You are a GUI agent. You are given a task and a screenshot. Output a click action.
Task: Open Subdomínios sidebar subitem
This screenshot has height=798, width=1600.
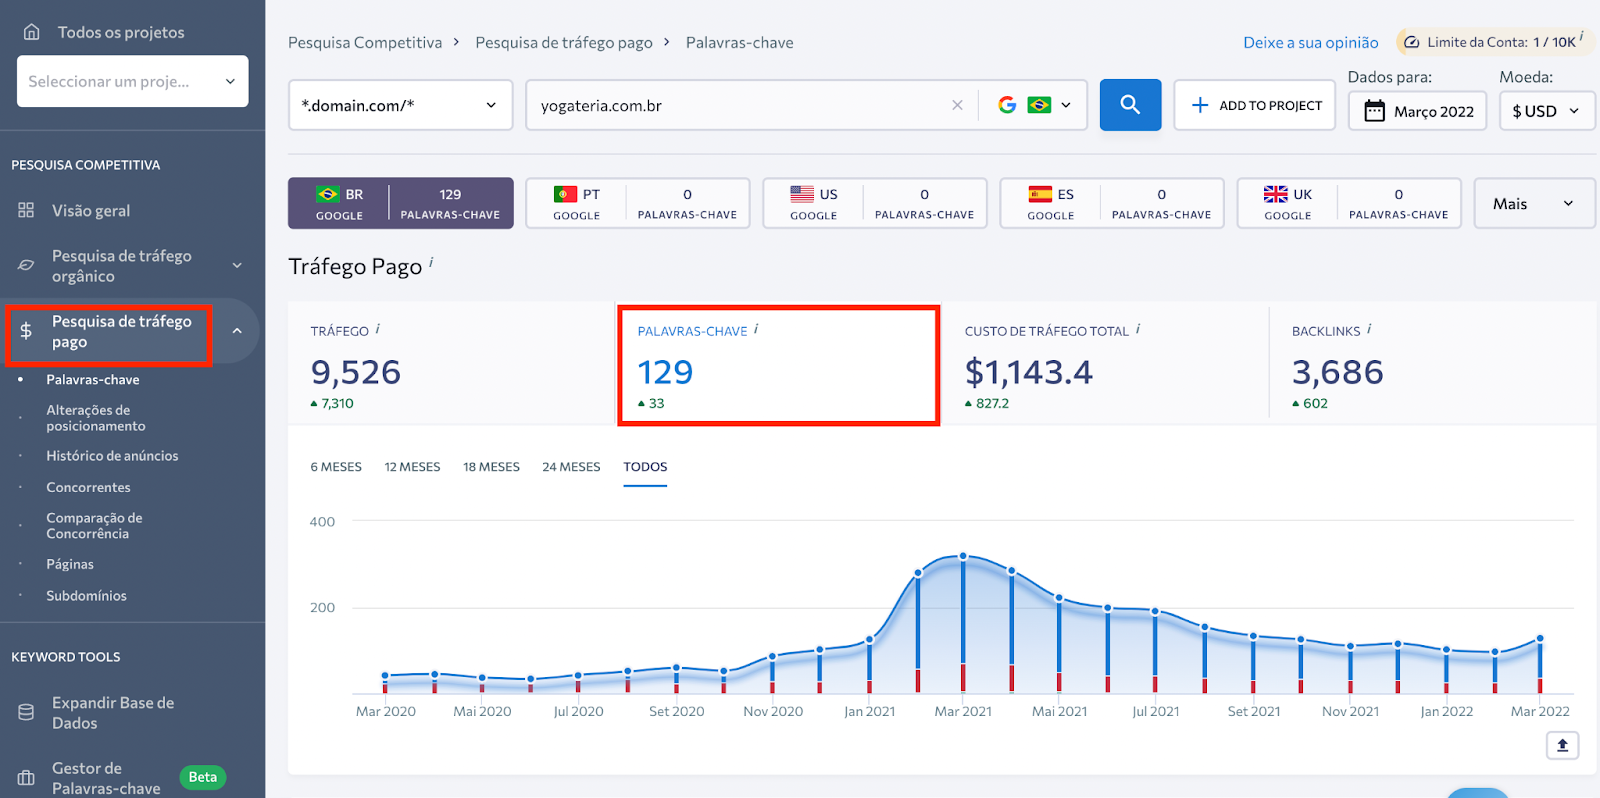click(x=86, y=596)
